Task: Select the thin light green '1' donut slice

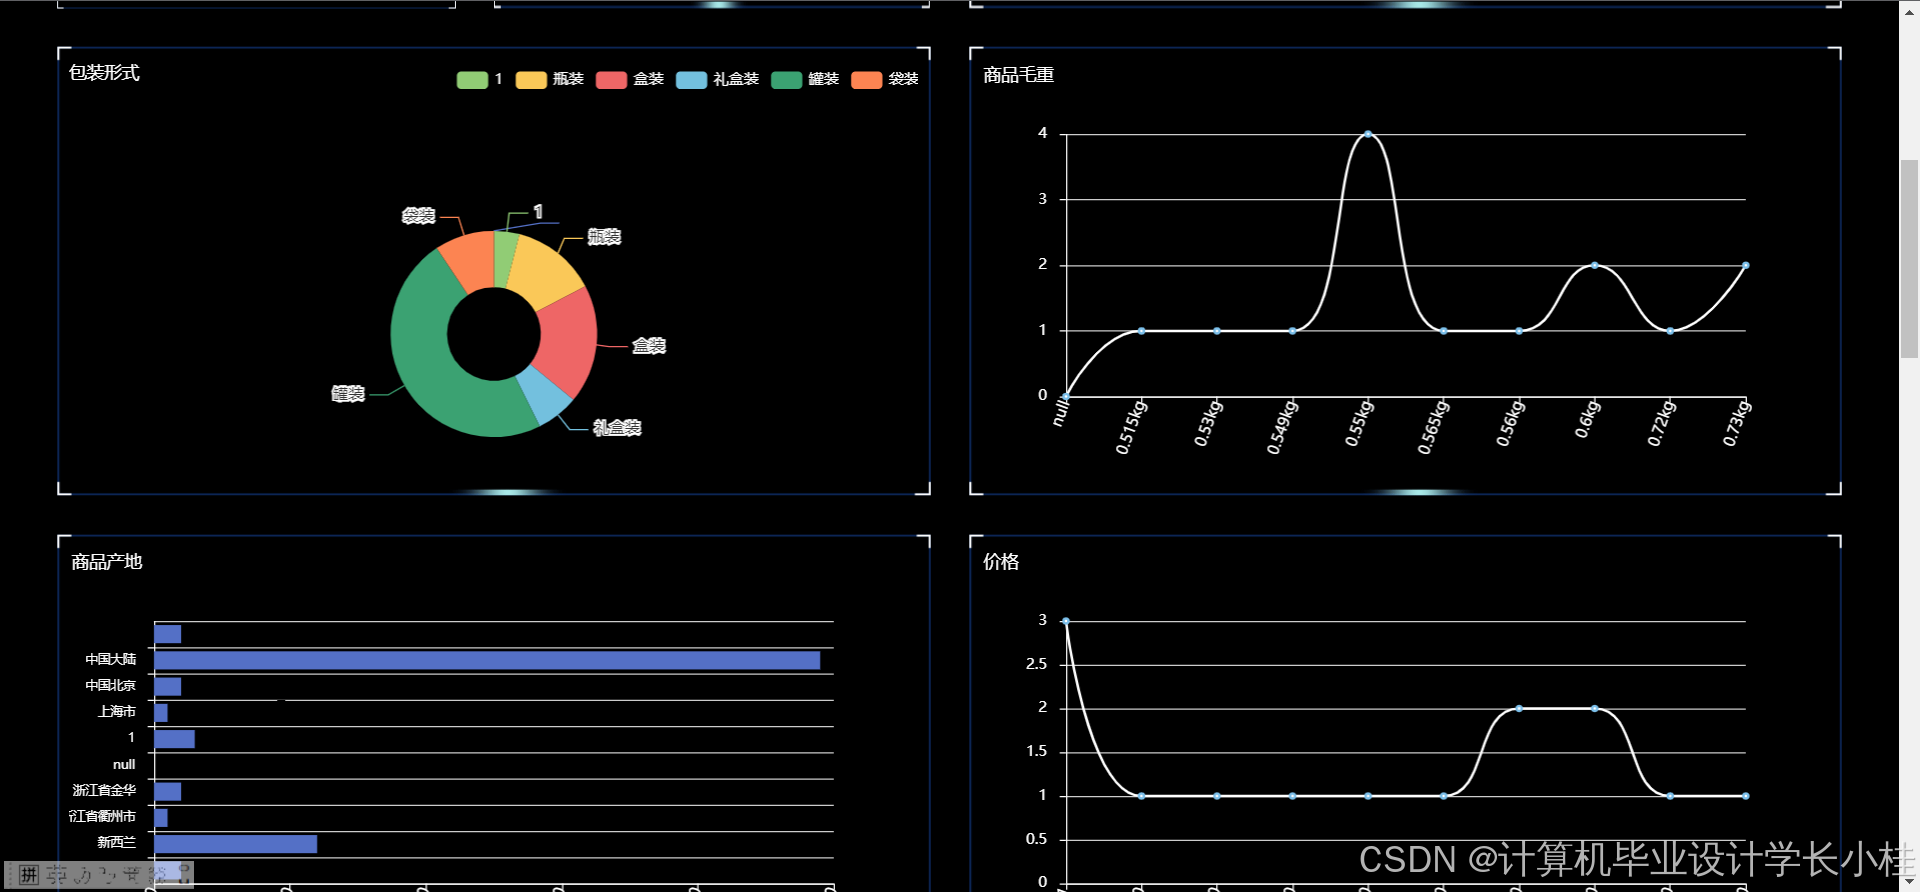Action: pyautogui.click(x=504, y=258)
